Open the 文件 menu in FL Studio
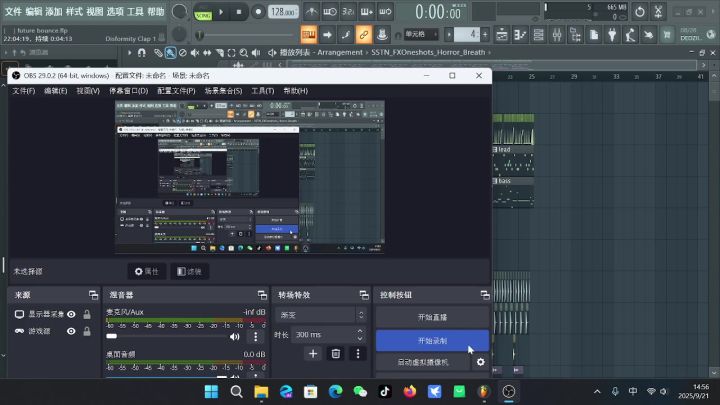 tap(13, 11)
